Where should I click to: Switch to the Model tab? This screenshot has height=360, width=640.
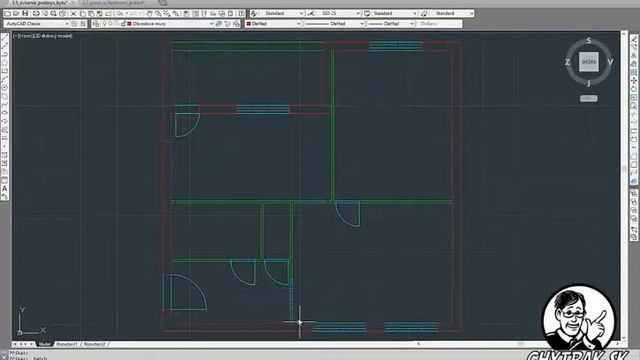(44, 344)
